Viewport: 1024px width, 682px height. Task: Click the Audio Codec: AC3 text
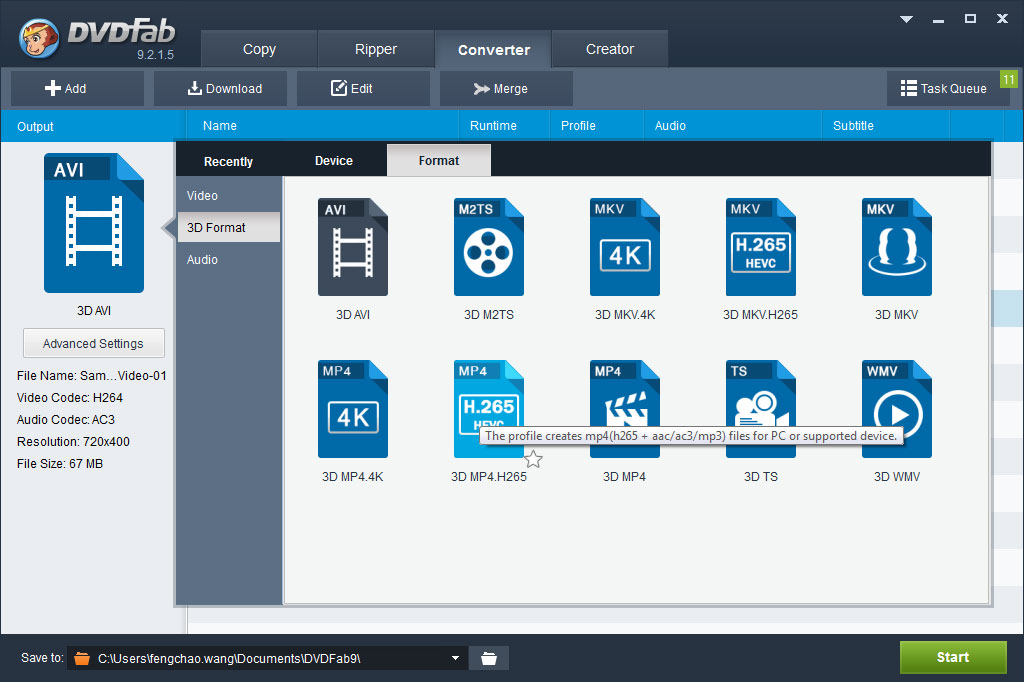[x=66, y=419]
